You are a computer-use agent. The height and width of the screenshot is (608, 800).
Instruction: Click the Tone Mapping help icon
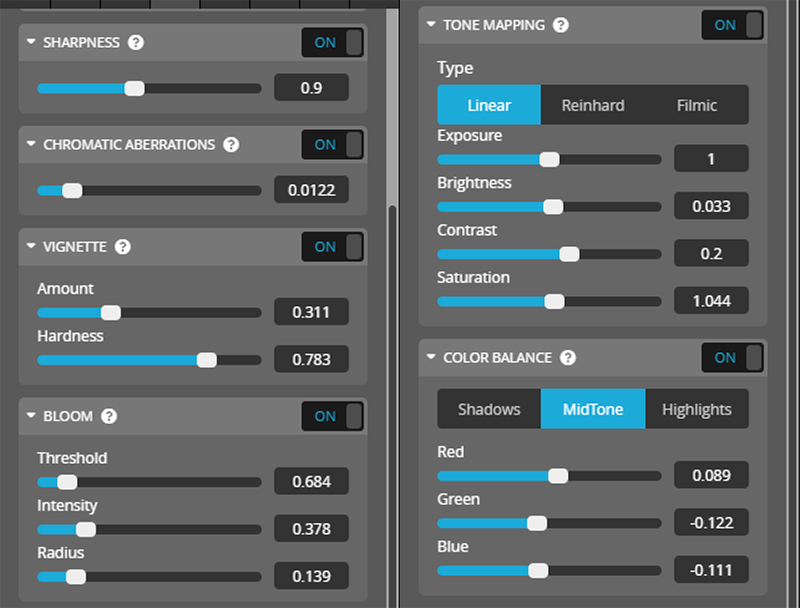point(560,25)
